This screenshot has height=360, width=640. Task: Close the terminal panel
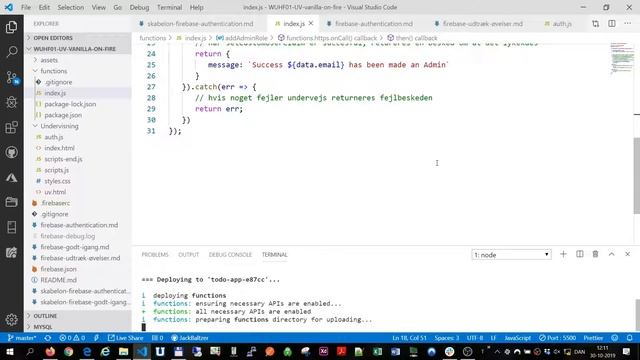[x=627, y=254]
